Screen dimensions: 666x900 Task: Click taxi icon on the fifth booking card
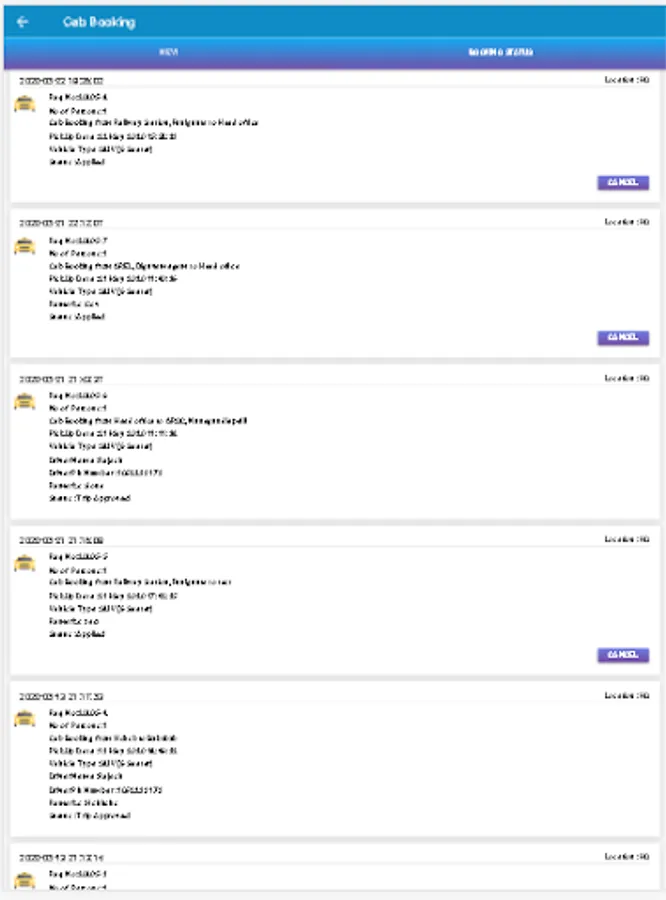coord(24,718)
